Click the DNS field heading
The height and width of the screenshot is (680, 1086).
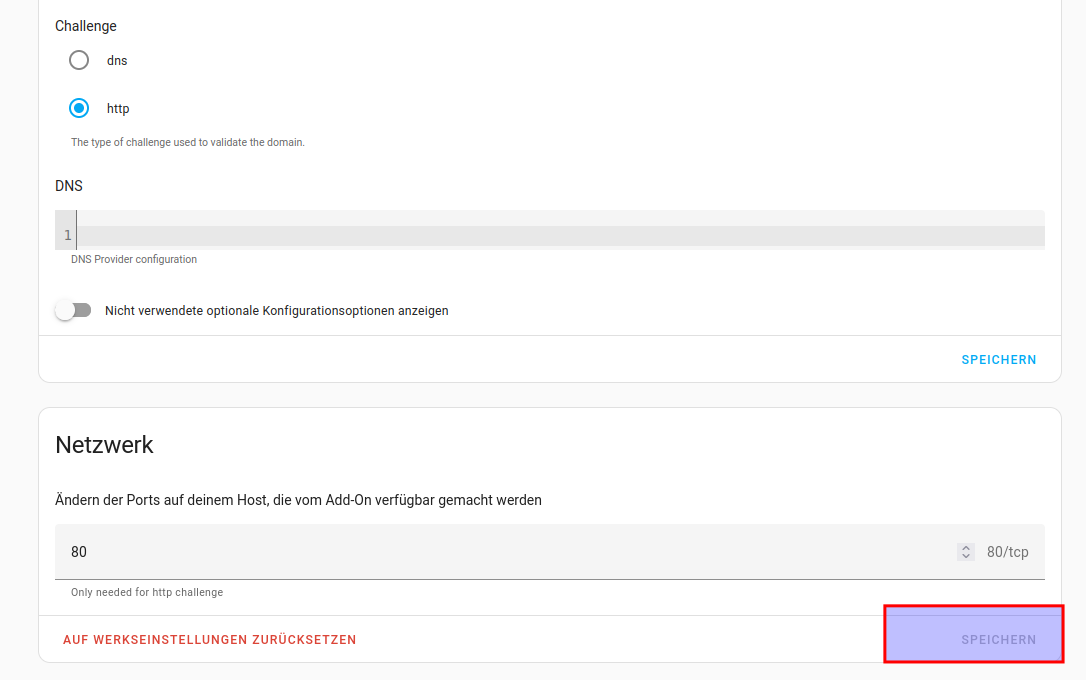point(69,186)
